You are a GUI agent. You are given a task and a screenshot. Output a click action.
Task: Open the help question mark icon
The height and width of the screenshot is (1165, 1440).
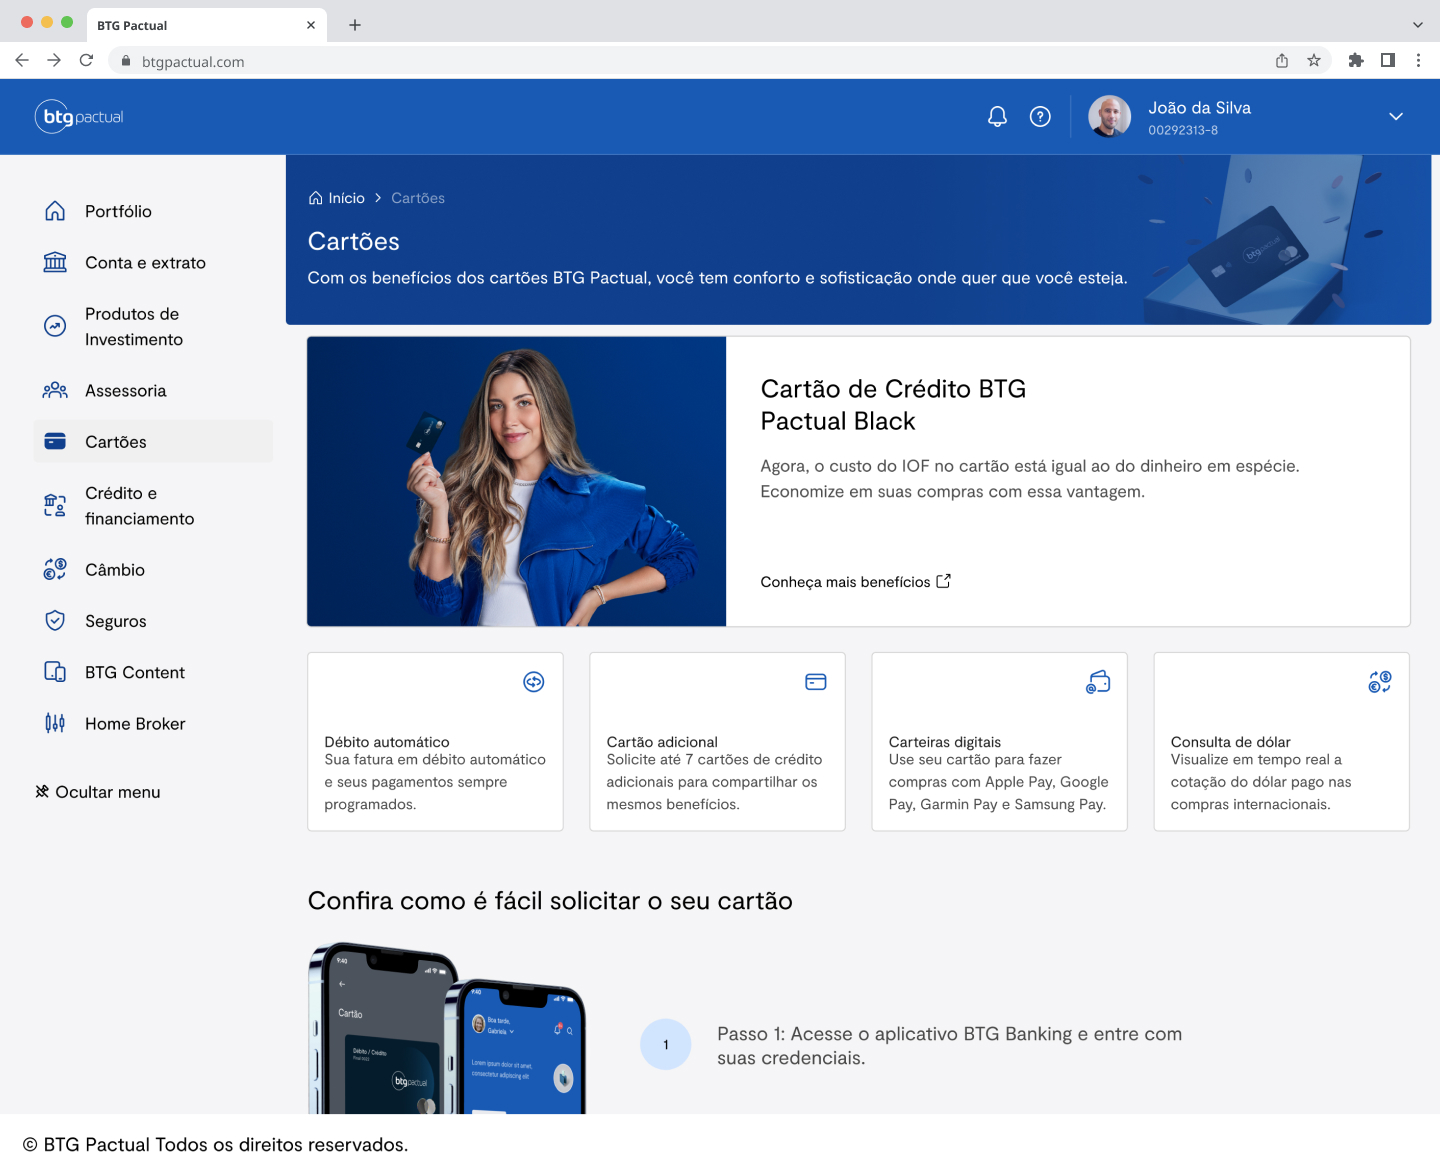pyautogui.click(x=1040, y=117)
